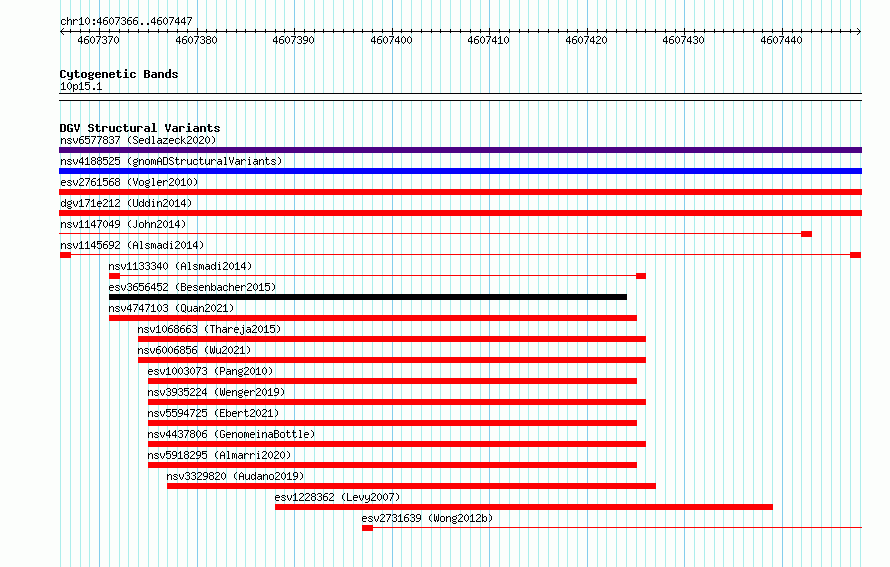Open the esv2761568 (Vogler2010) variant label
The width and height of the screenshot is (890, 567).
pyautogui.click(x=129, y=182)
